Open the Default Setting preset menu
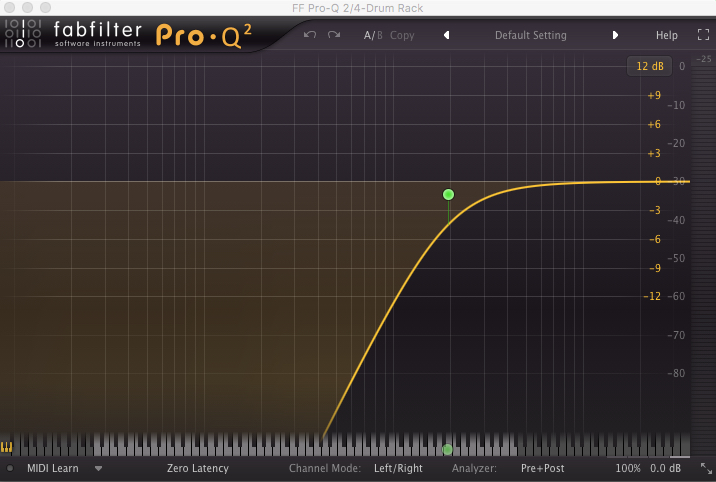Image resolution: width=716 pixels, height=482 pixels. point(531,35)
